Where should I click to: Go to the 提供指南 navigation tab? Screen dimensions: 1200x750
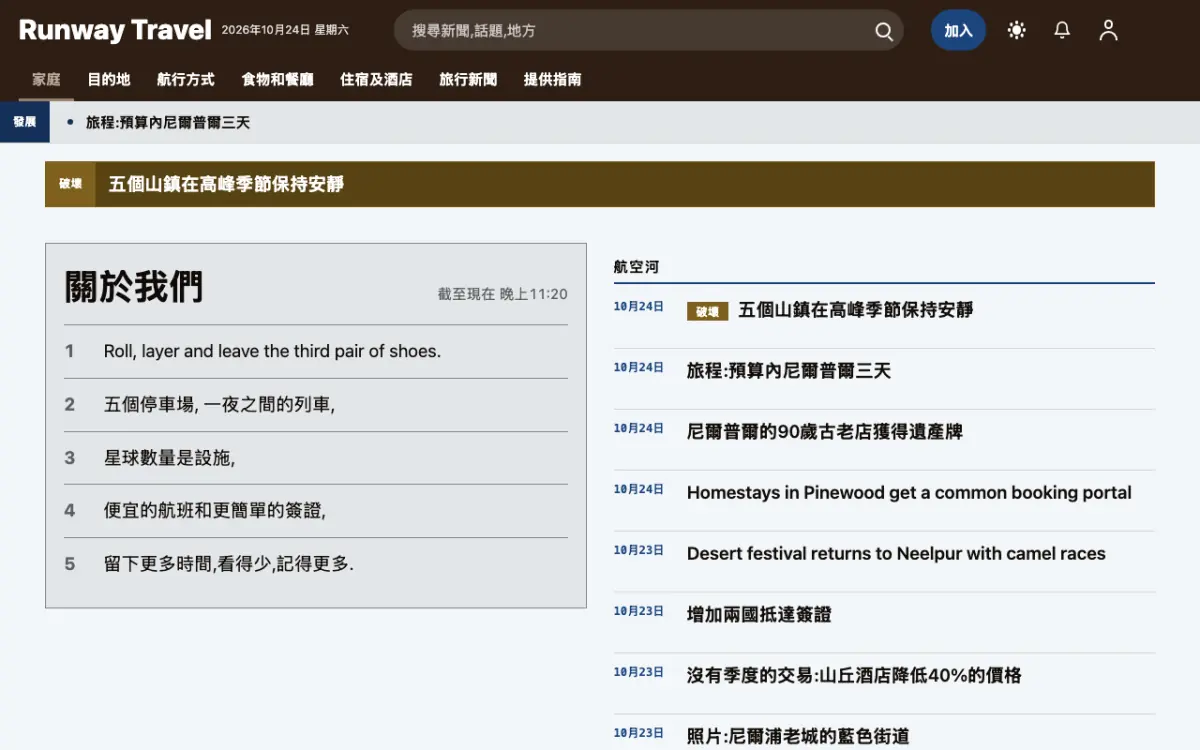[x=552, y=80]
